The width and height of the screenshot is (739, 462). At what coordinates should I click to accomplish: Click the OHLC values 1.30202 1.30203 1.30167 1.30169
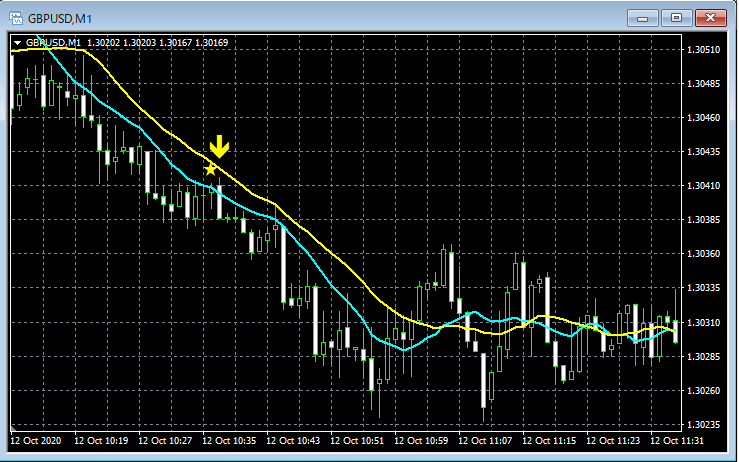pos(157,42)
